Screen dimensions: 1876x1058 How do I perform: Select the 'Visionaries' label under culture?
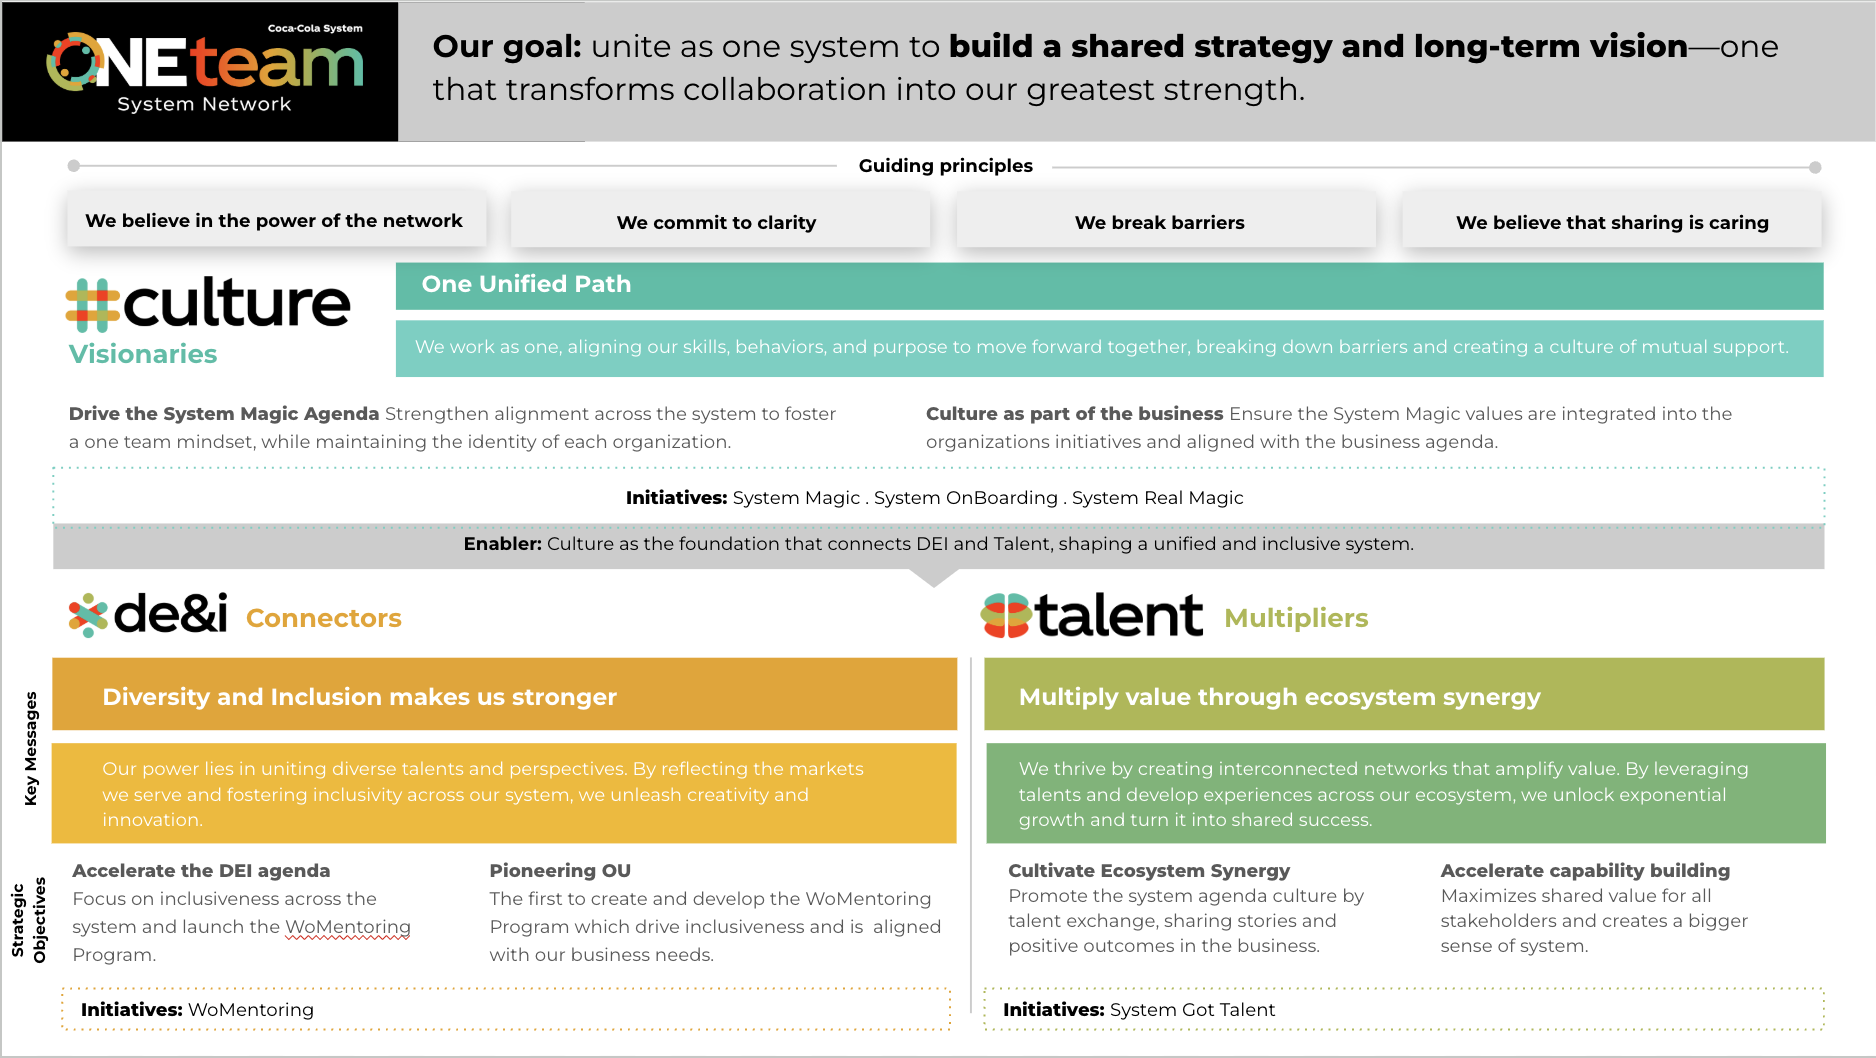pyautogui.click(x=143, y=354)
